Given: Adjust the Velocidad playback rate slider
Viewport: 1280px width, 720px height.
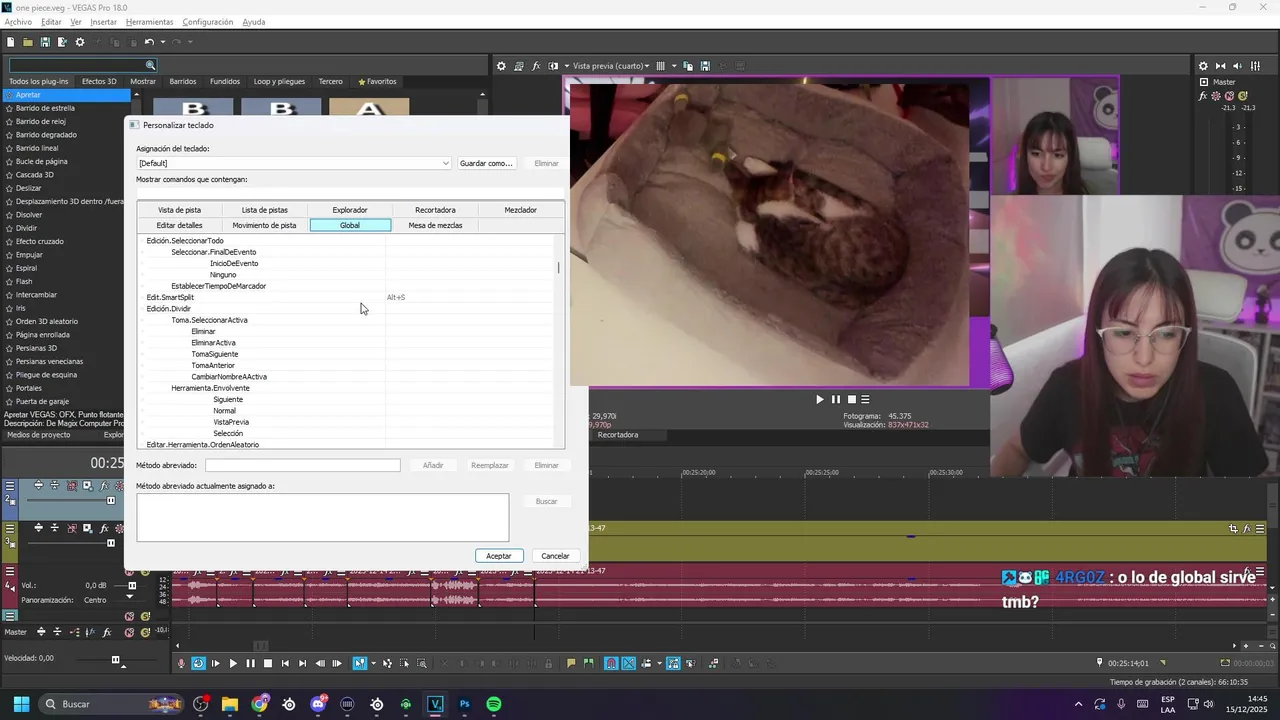Looking at the screenshot, I should click(x=116, y=659).
